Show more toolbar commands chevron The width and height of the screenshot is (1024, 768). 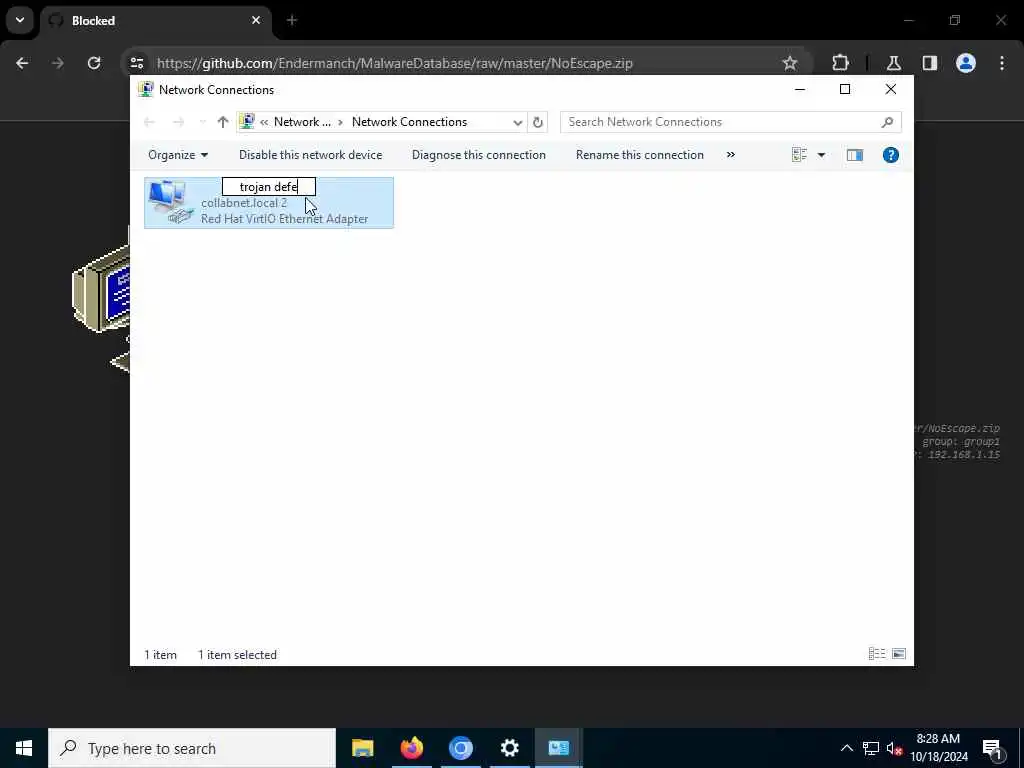click(731, 155)
